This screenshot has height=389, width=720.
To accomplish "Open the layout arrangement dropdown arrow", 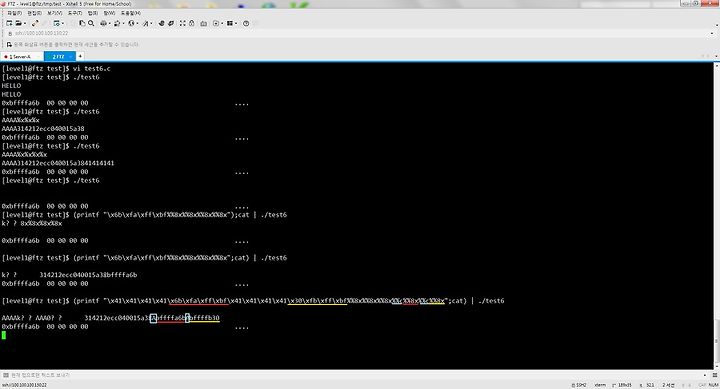I will click(236, 23).
